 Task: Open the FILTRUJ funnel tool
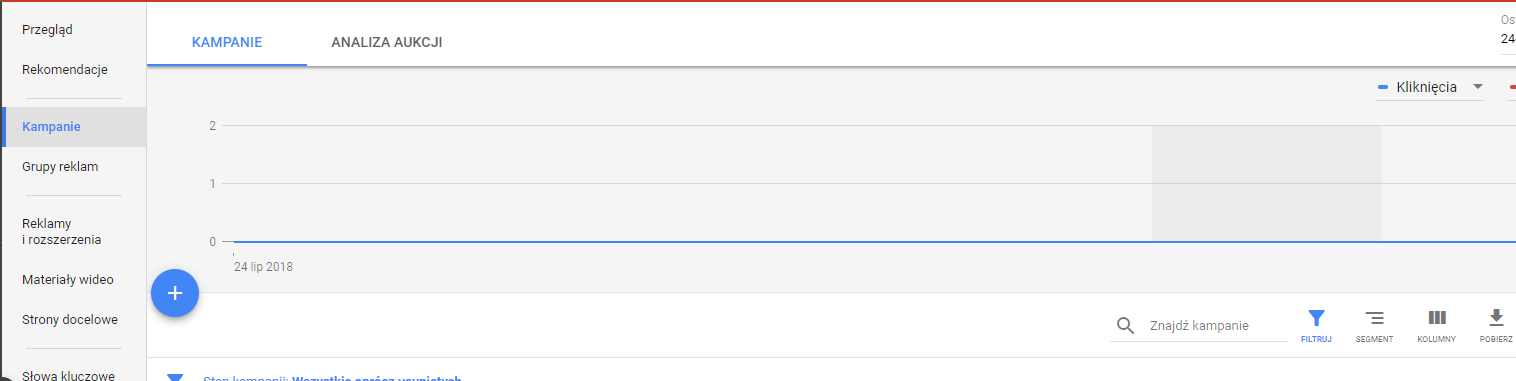tap(1316, 326)
